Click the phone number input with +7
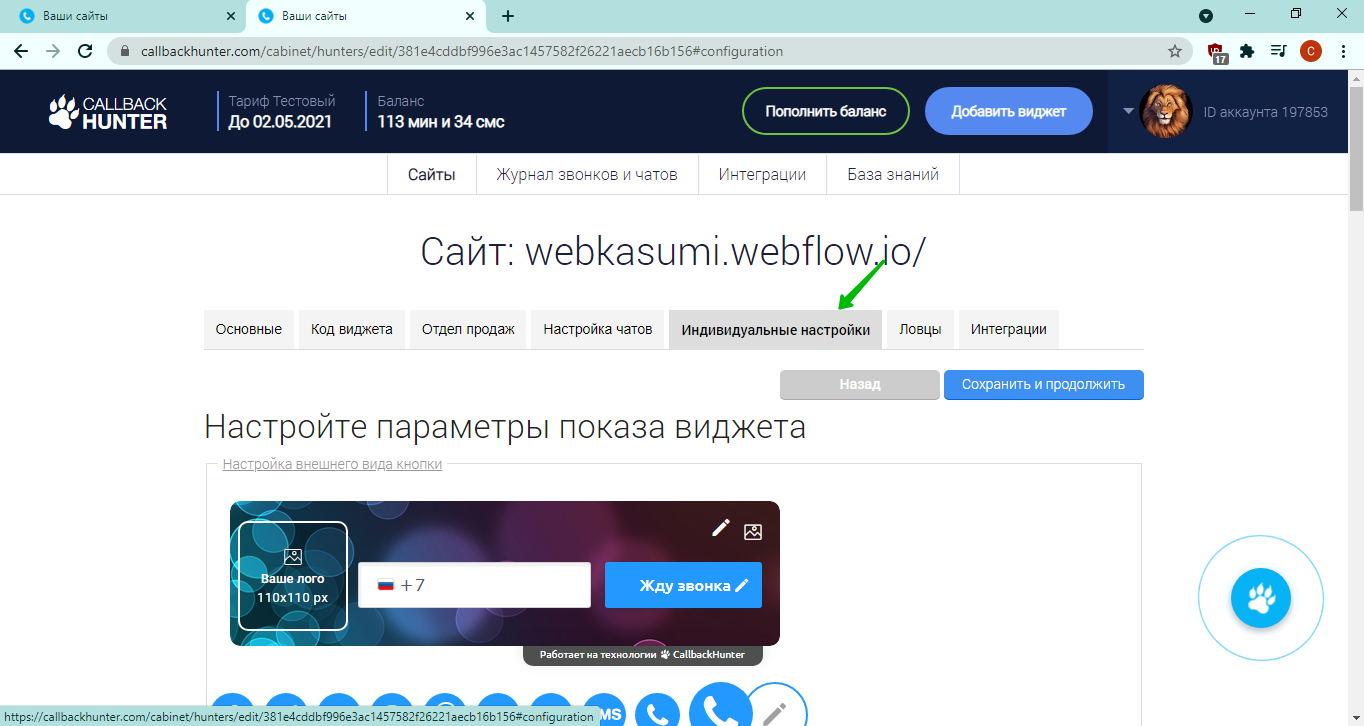The image size is (1364, 726). pyautogui.click(x=475, y=585)
